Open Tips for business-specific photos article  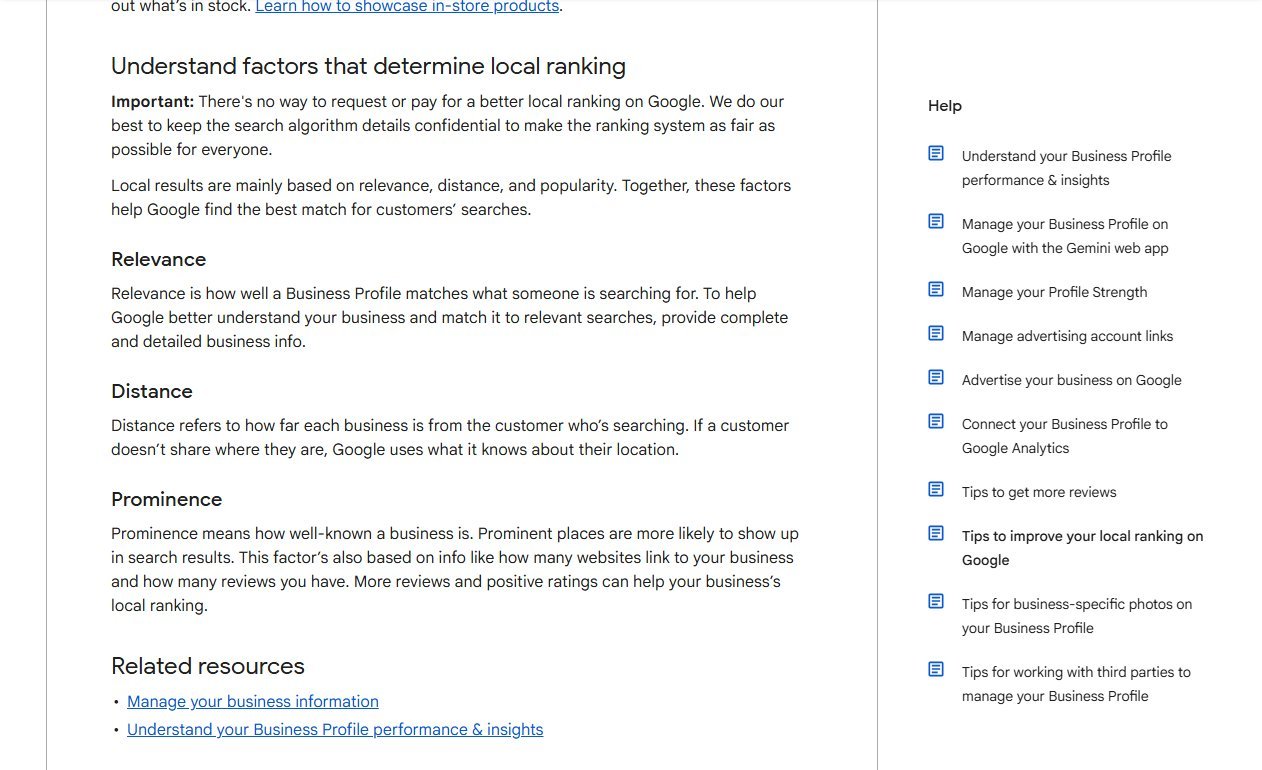(1077, 616)
